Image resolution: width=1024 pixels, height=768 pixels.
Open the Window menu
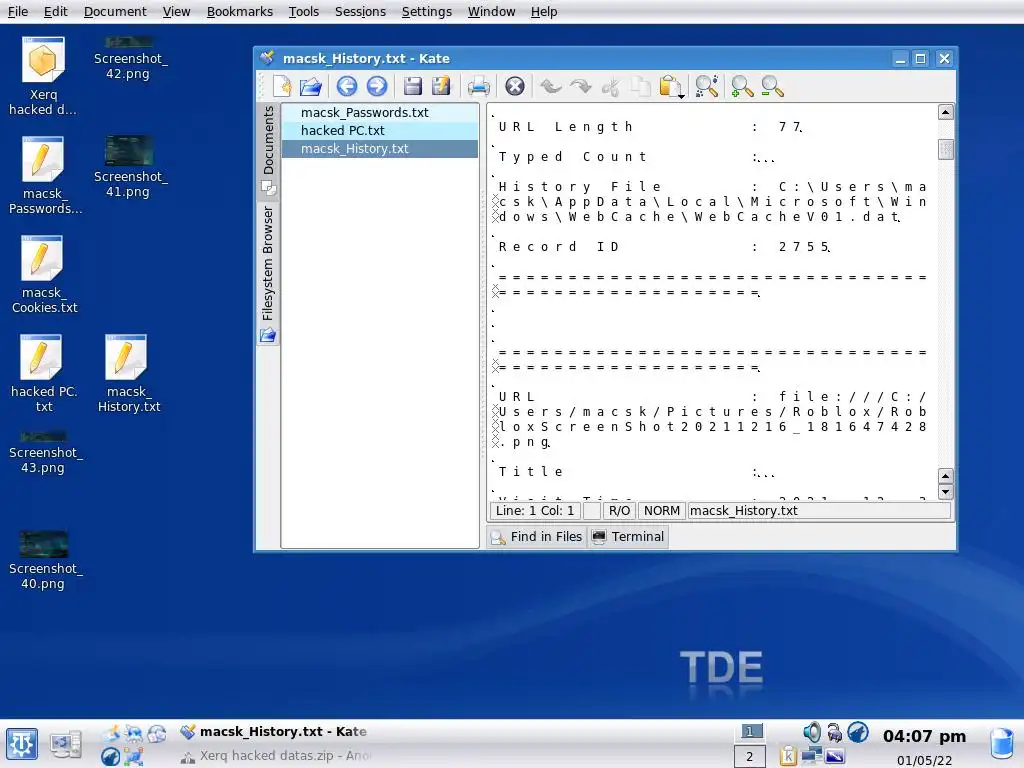491,12
